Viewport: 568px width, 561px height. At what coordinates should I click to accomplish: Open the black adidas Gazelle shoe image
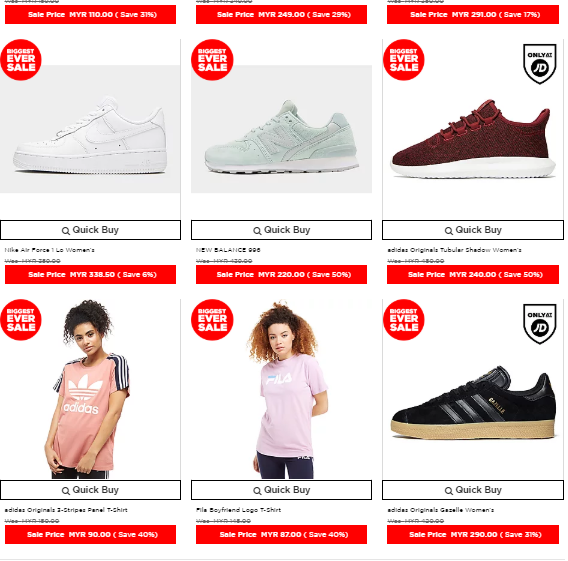coord(473,403)
